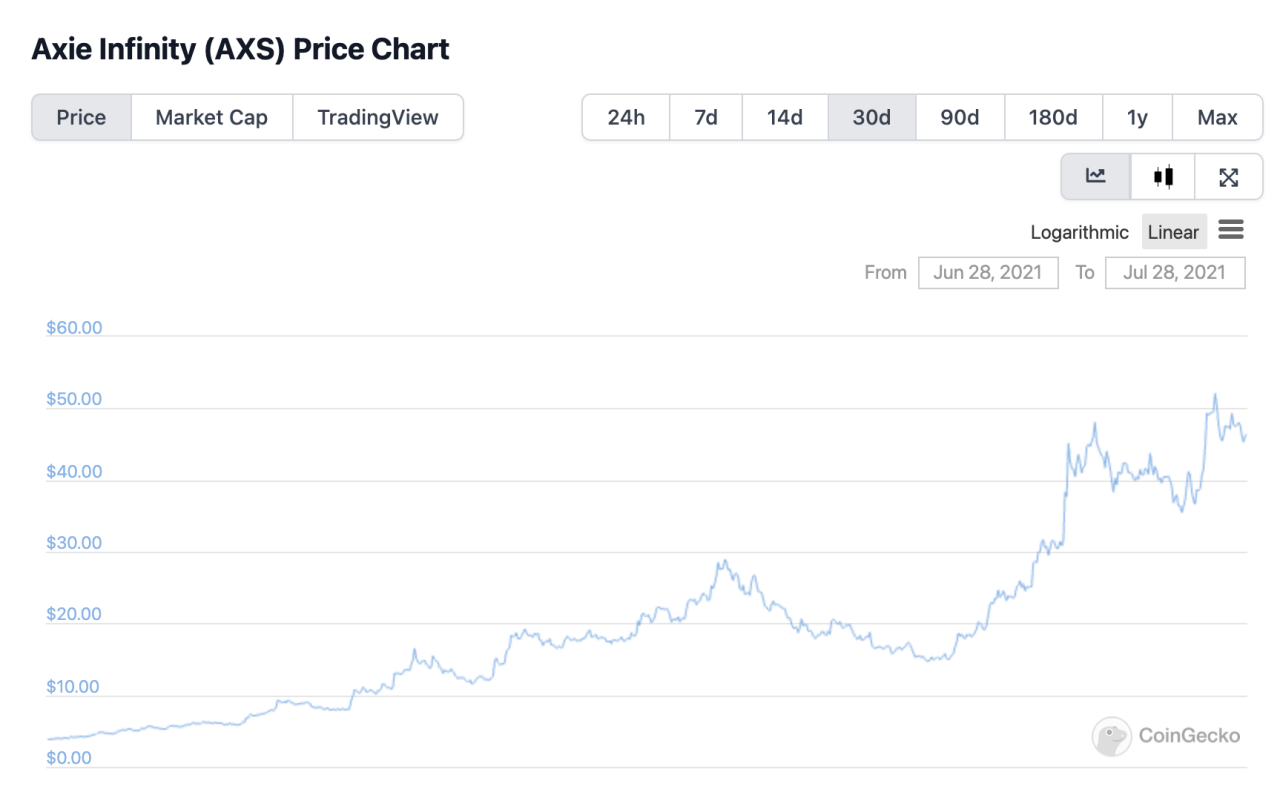Switch scale to Linear
The height and width of the screenshot is (795, 1280).
click(x=1174, y=232)
